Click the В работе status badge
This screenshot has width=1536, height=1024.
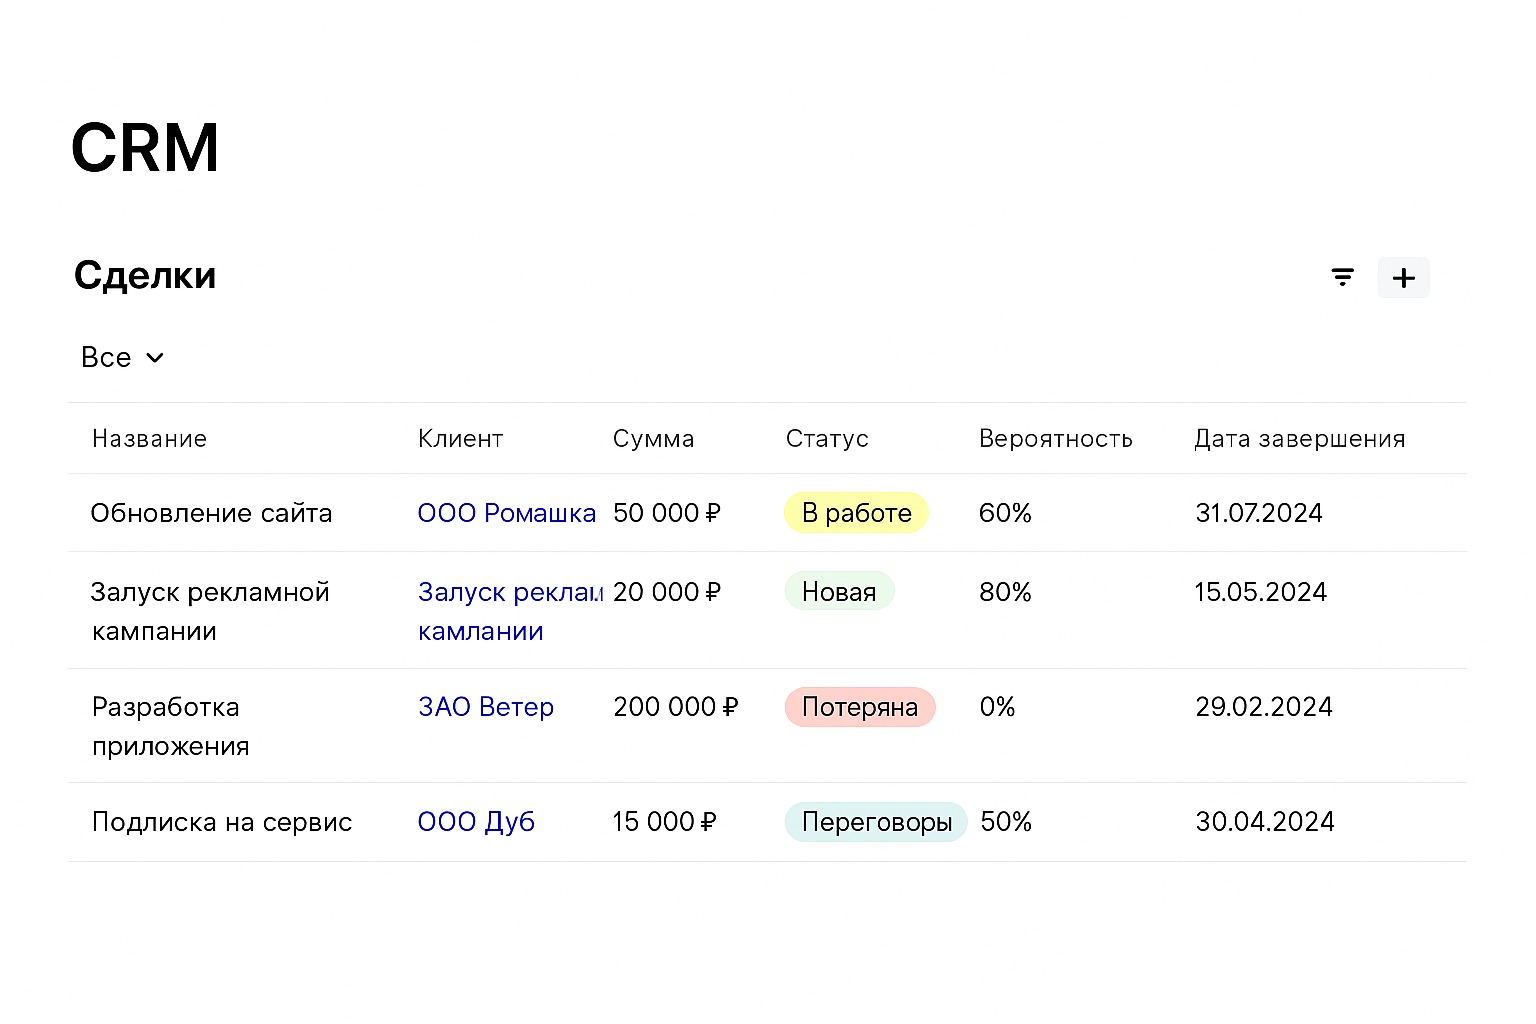click(856, 513)
